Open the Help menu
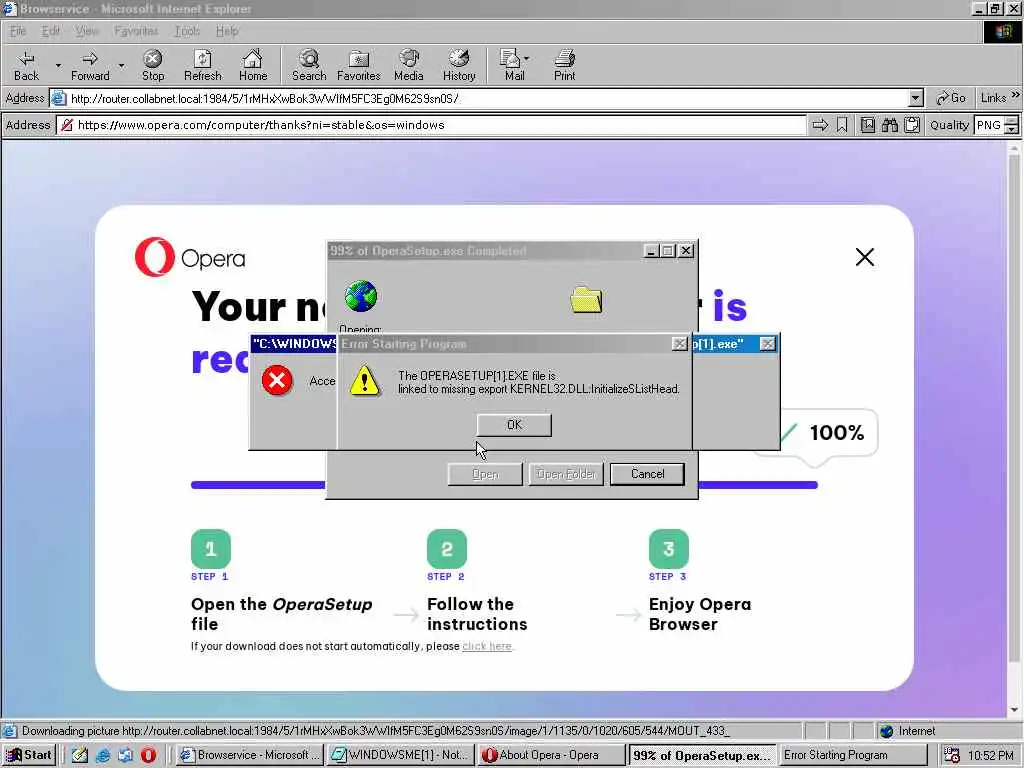 pyautogui.click(x=227, y=31)
